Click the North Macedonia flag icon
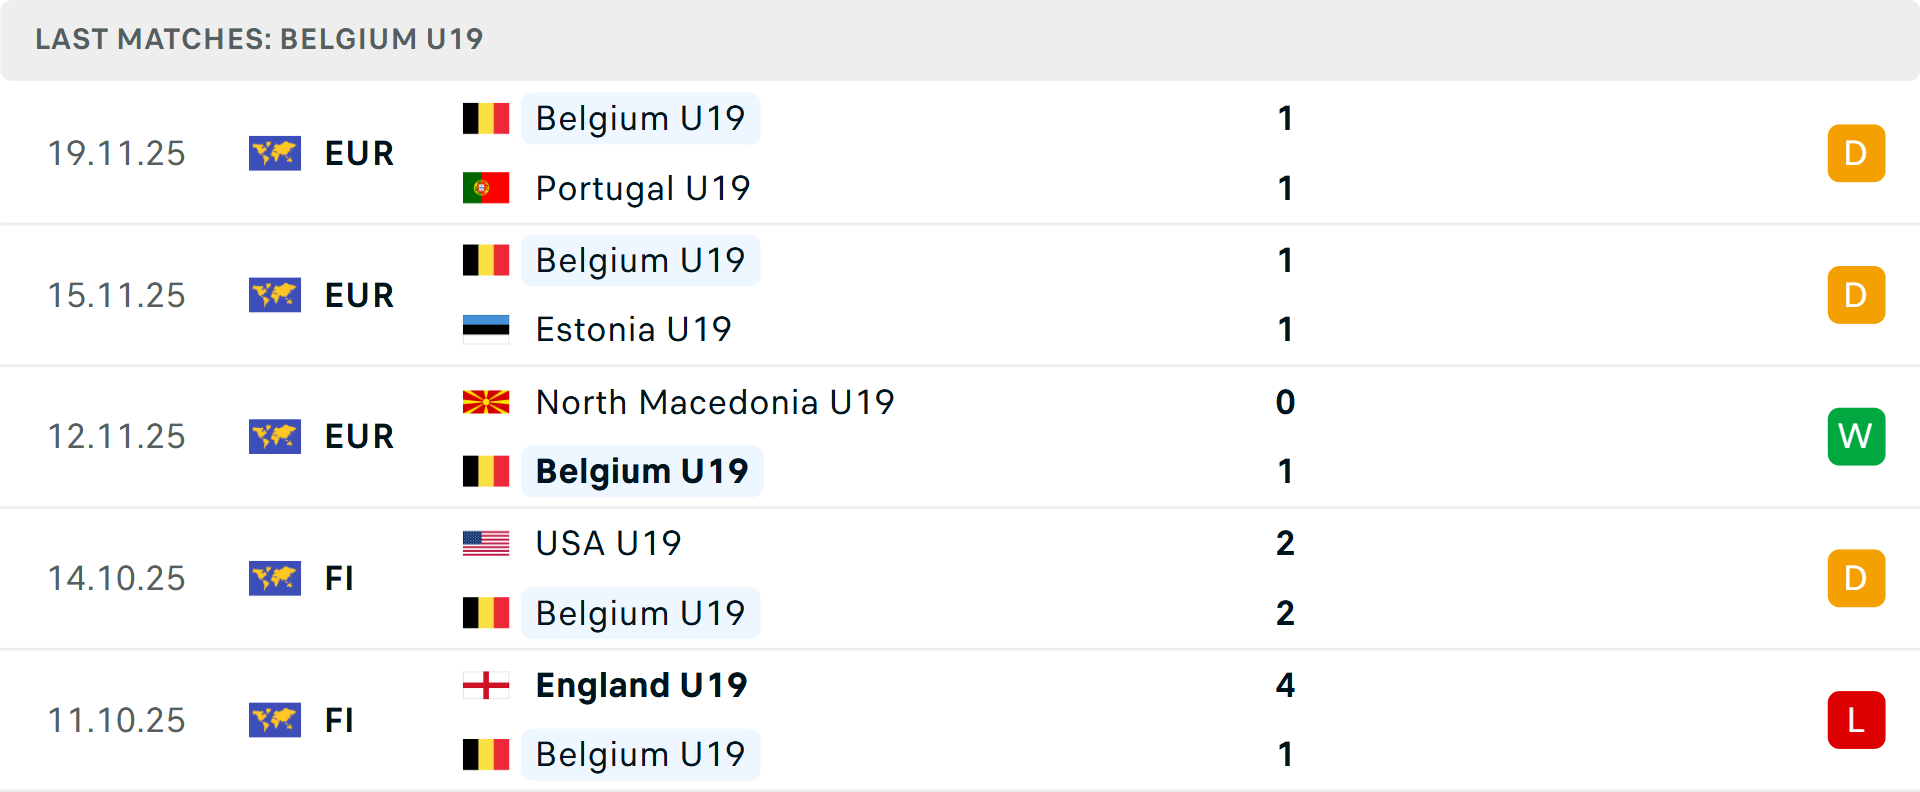The width and height of the screenshot is (1920, 792). point(486,402)
